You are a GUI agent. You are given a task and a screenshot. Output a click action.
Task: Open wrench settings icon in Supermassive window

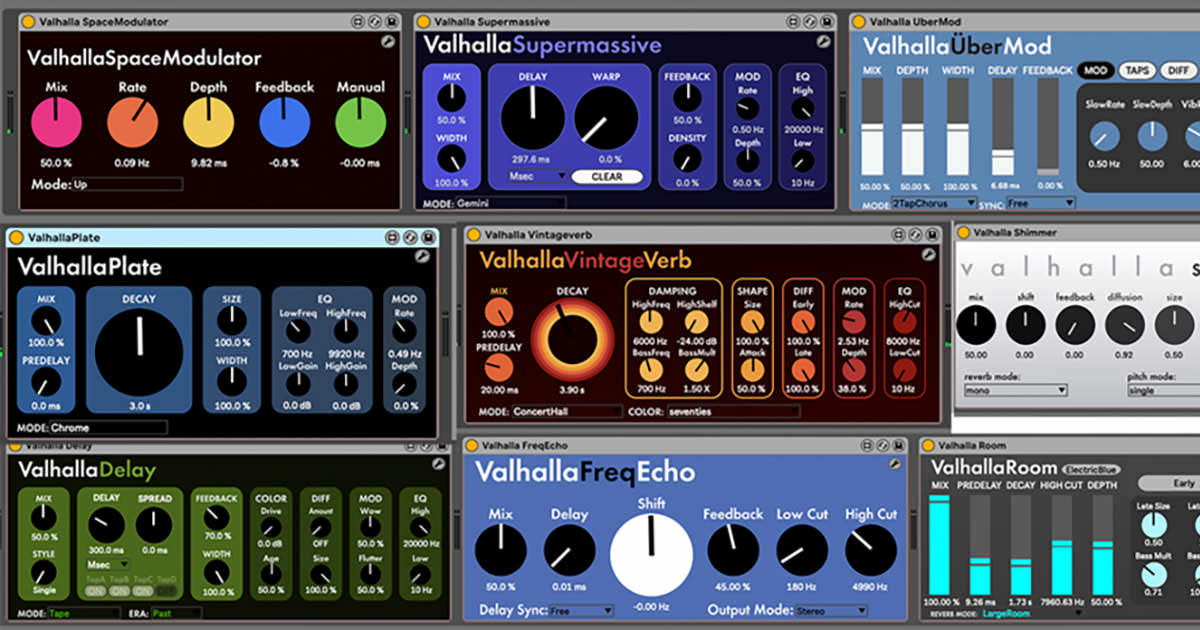pyautogui.click(x=823, y=42)
